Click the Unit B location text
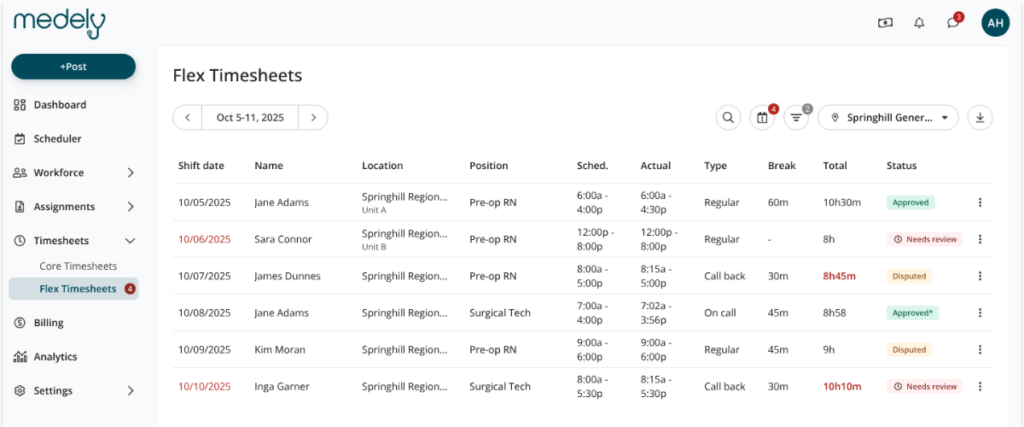1024x427 pixels. pyautogui.click(x=373, y=247)
